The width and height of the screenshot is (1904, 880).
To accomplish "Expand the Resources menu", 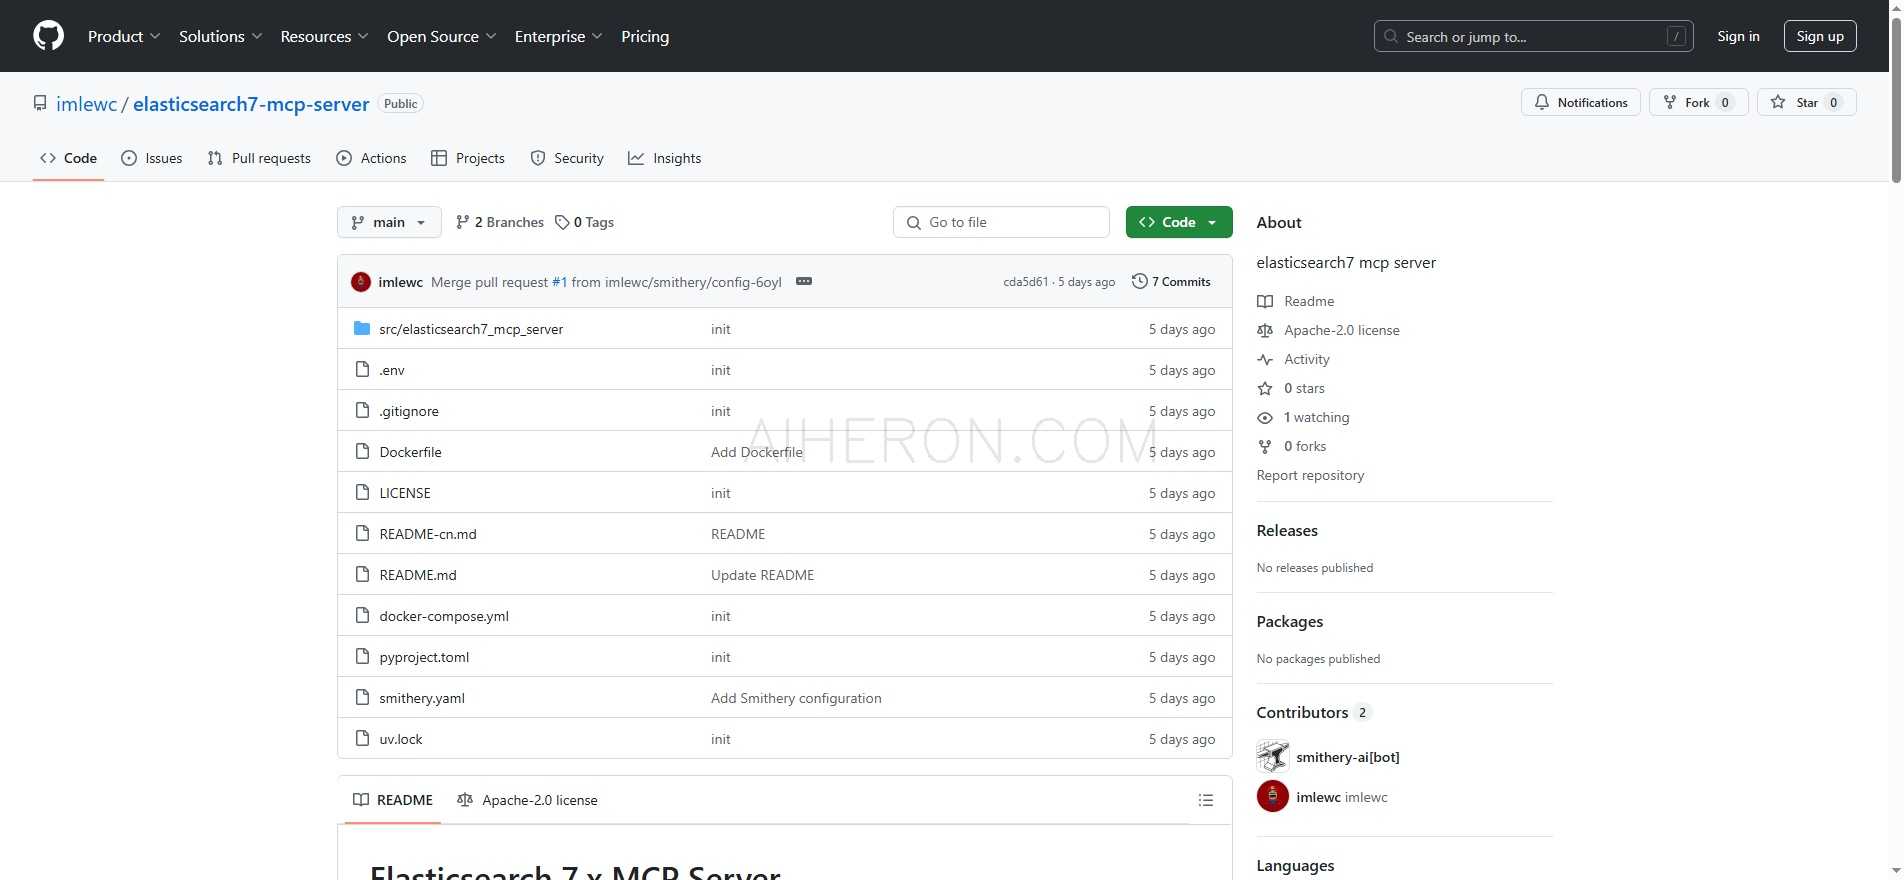I will pos(324,36).
